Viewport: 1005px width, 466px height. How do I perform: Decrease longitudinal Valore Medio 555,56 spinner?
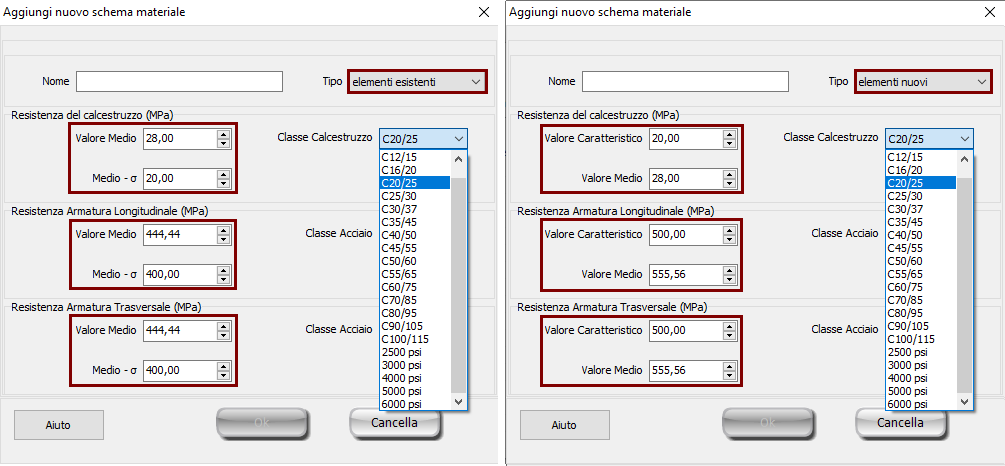pos(729,279)
